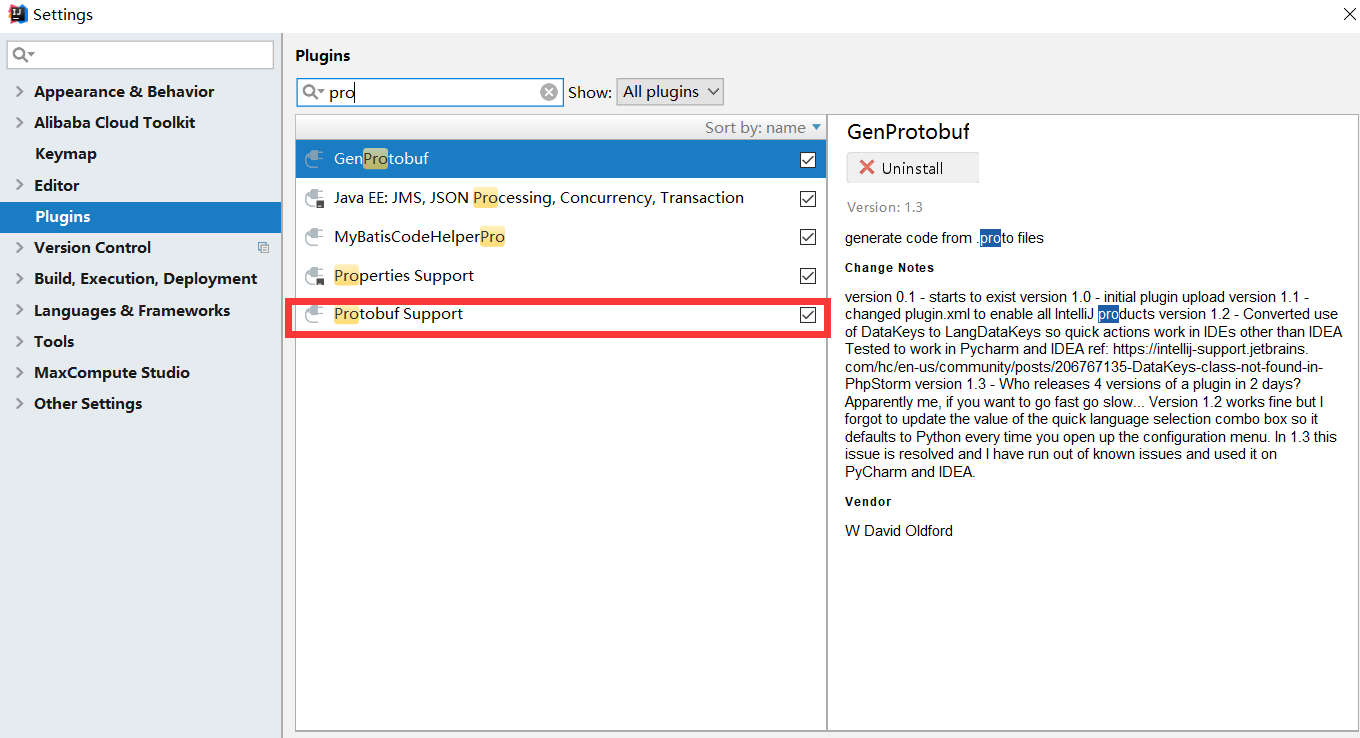
Task: Select the MyBatisCodeHelperPro plugin name
Action: (x=419, y=237)
